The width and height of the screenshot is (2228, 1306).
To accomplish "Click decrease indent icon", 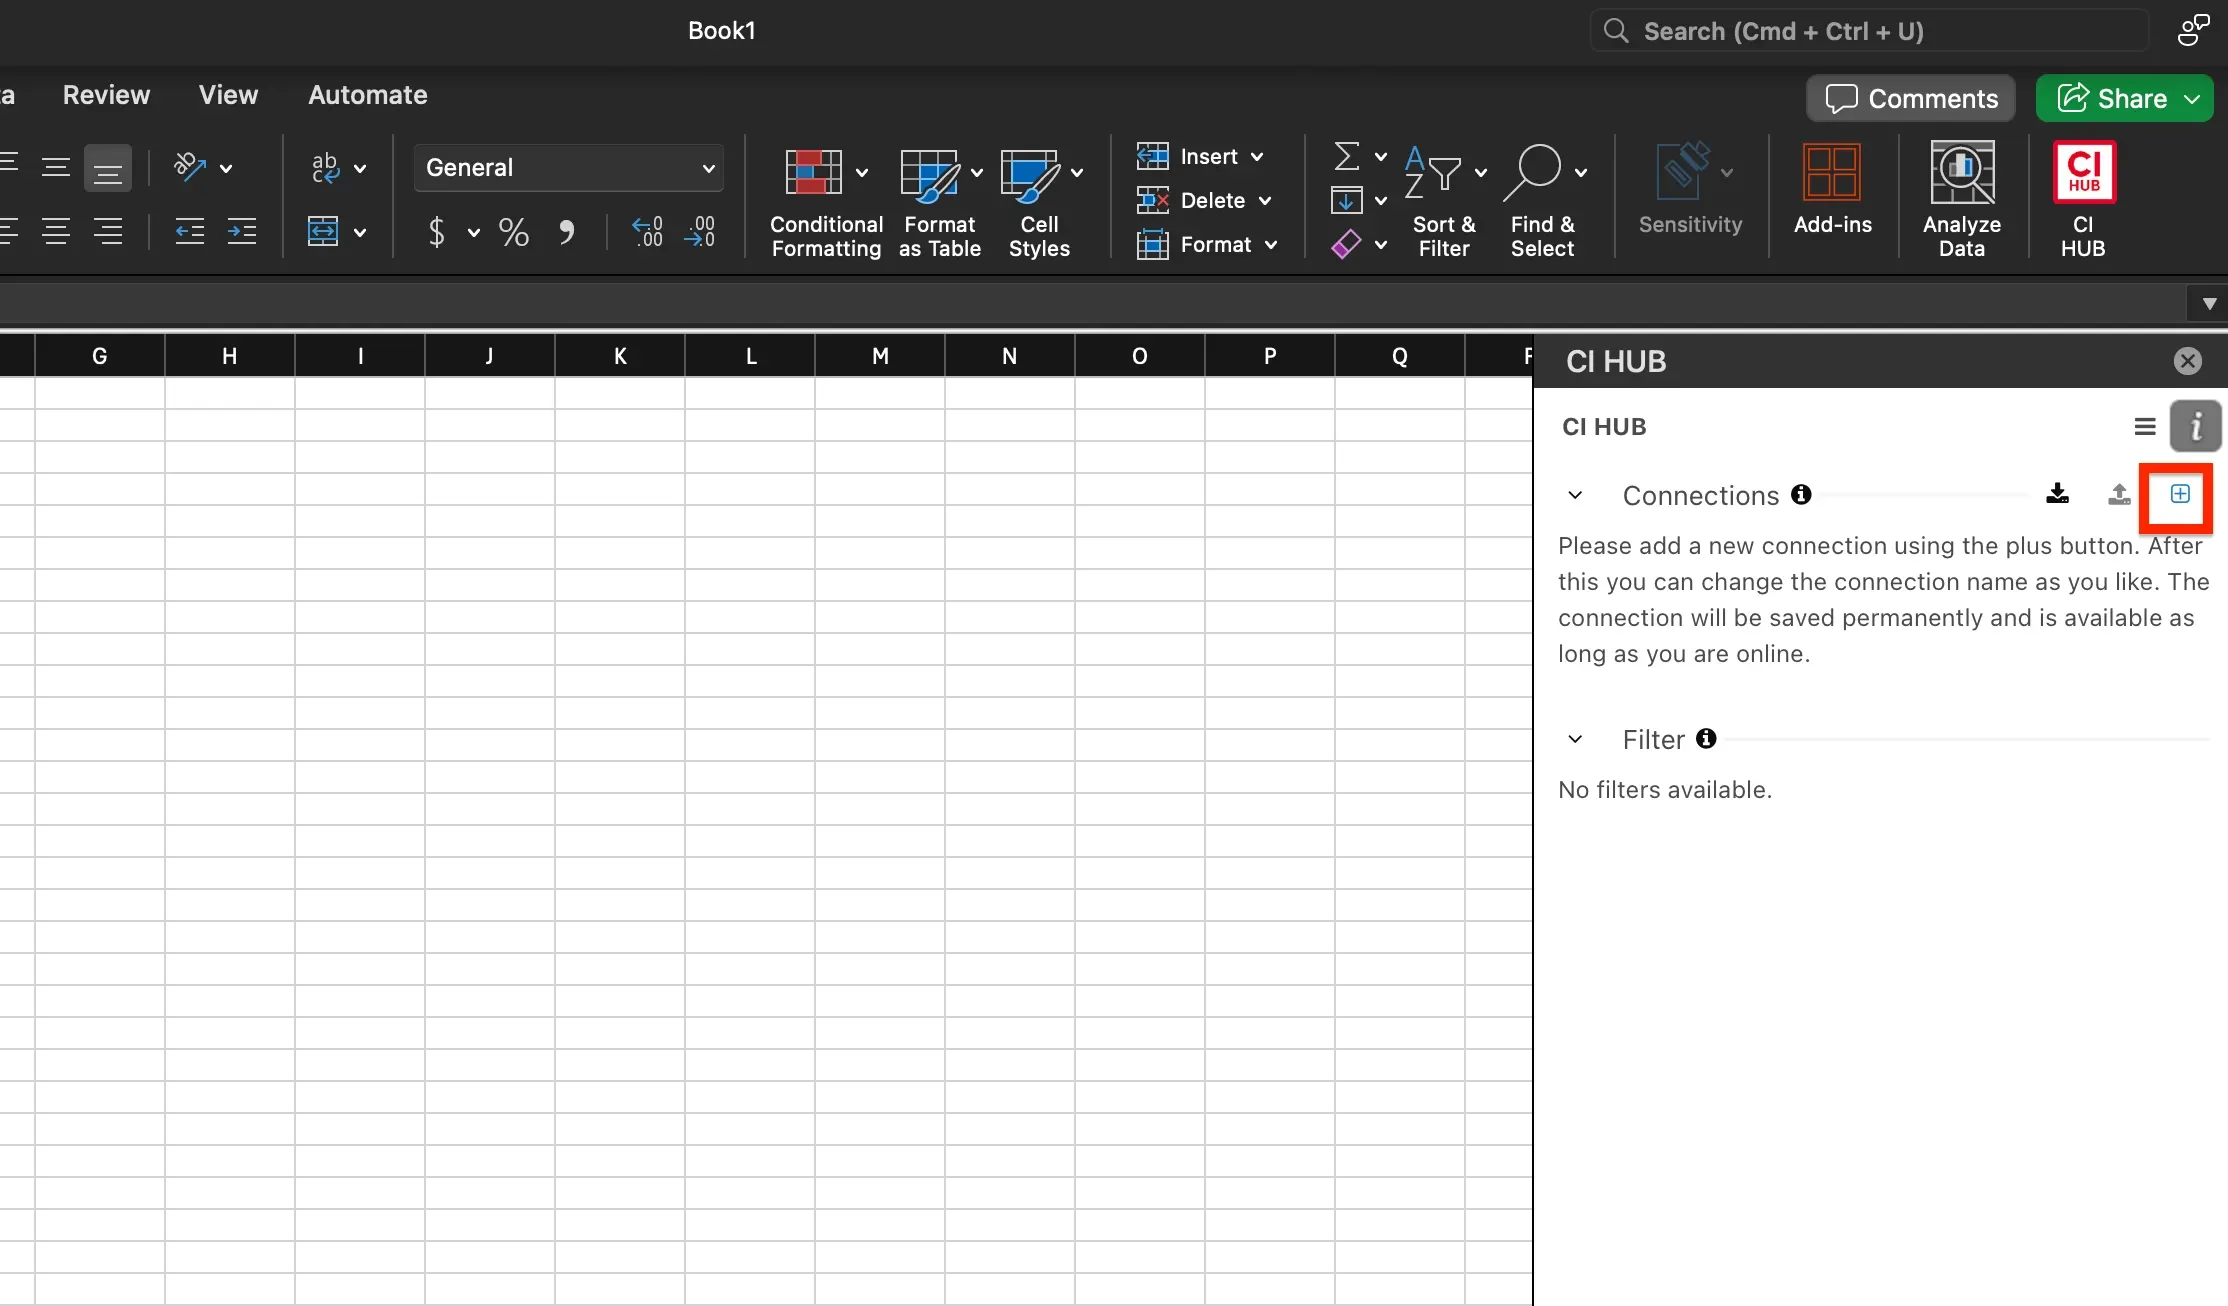I will (190, 232).
